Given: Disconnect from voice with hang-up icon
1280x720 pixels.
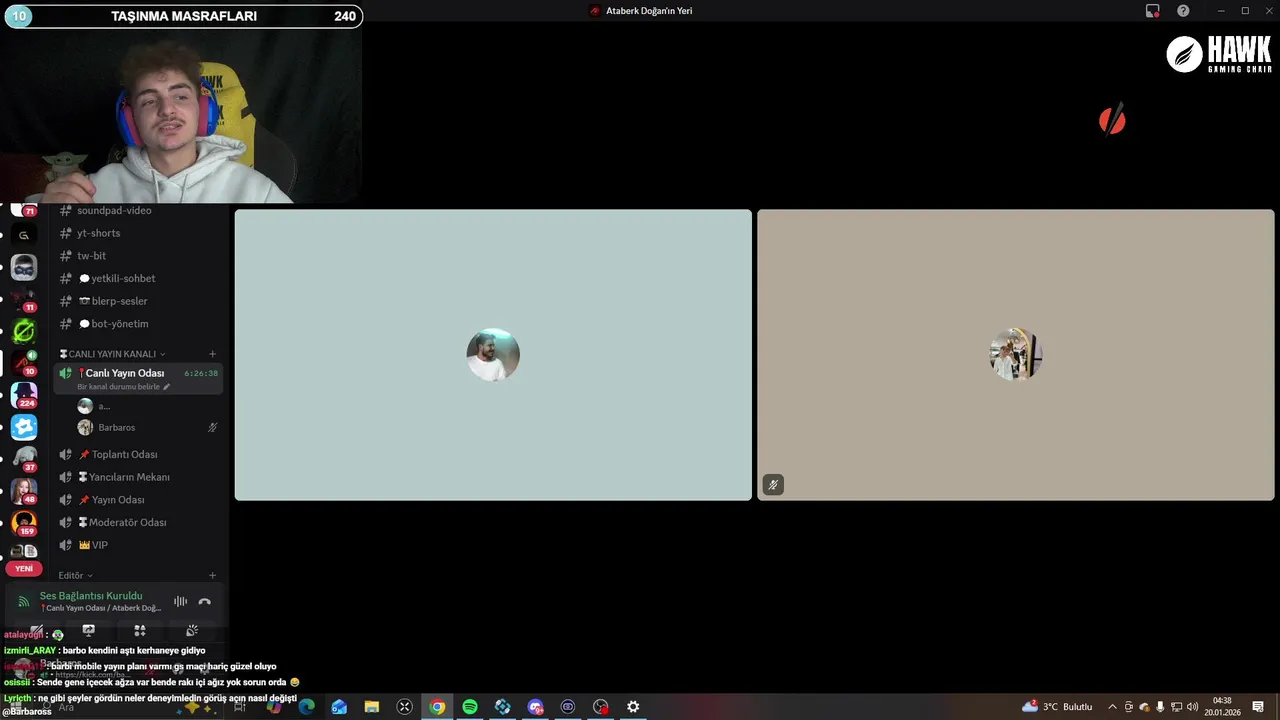Looking at the screenshot, I should pyautogui.click(x=205, y=601).
